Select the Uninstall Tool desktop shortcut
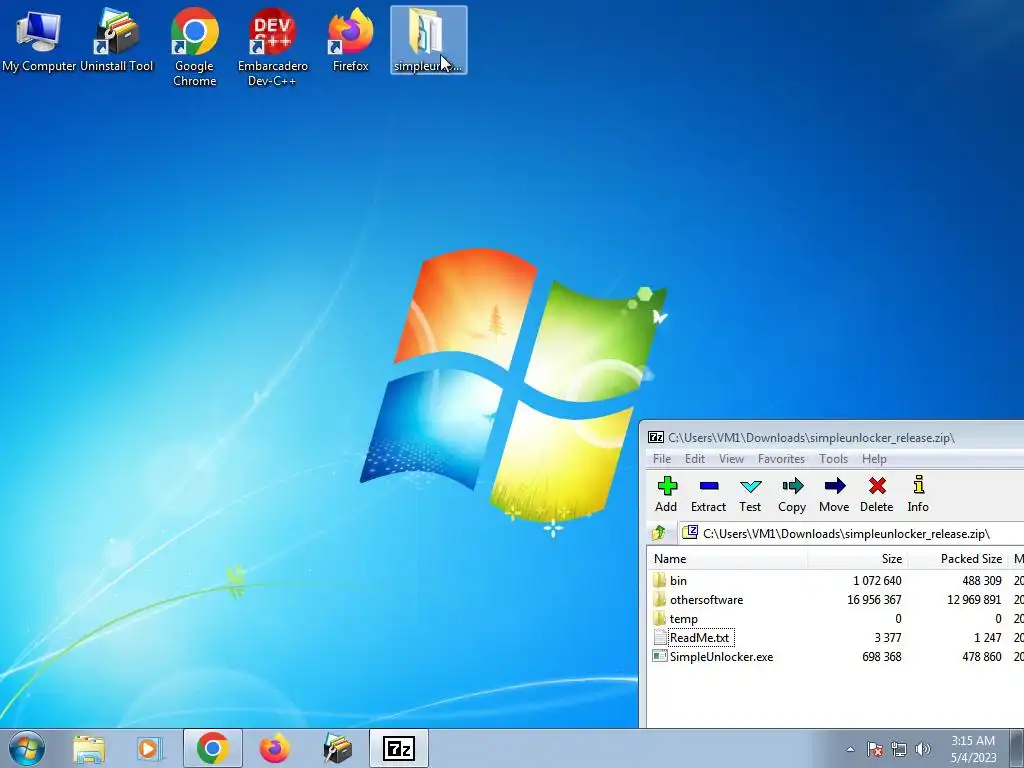 pos(117,40)
